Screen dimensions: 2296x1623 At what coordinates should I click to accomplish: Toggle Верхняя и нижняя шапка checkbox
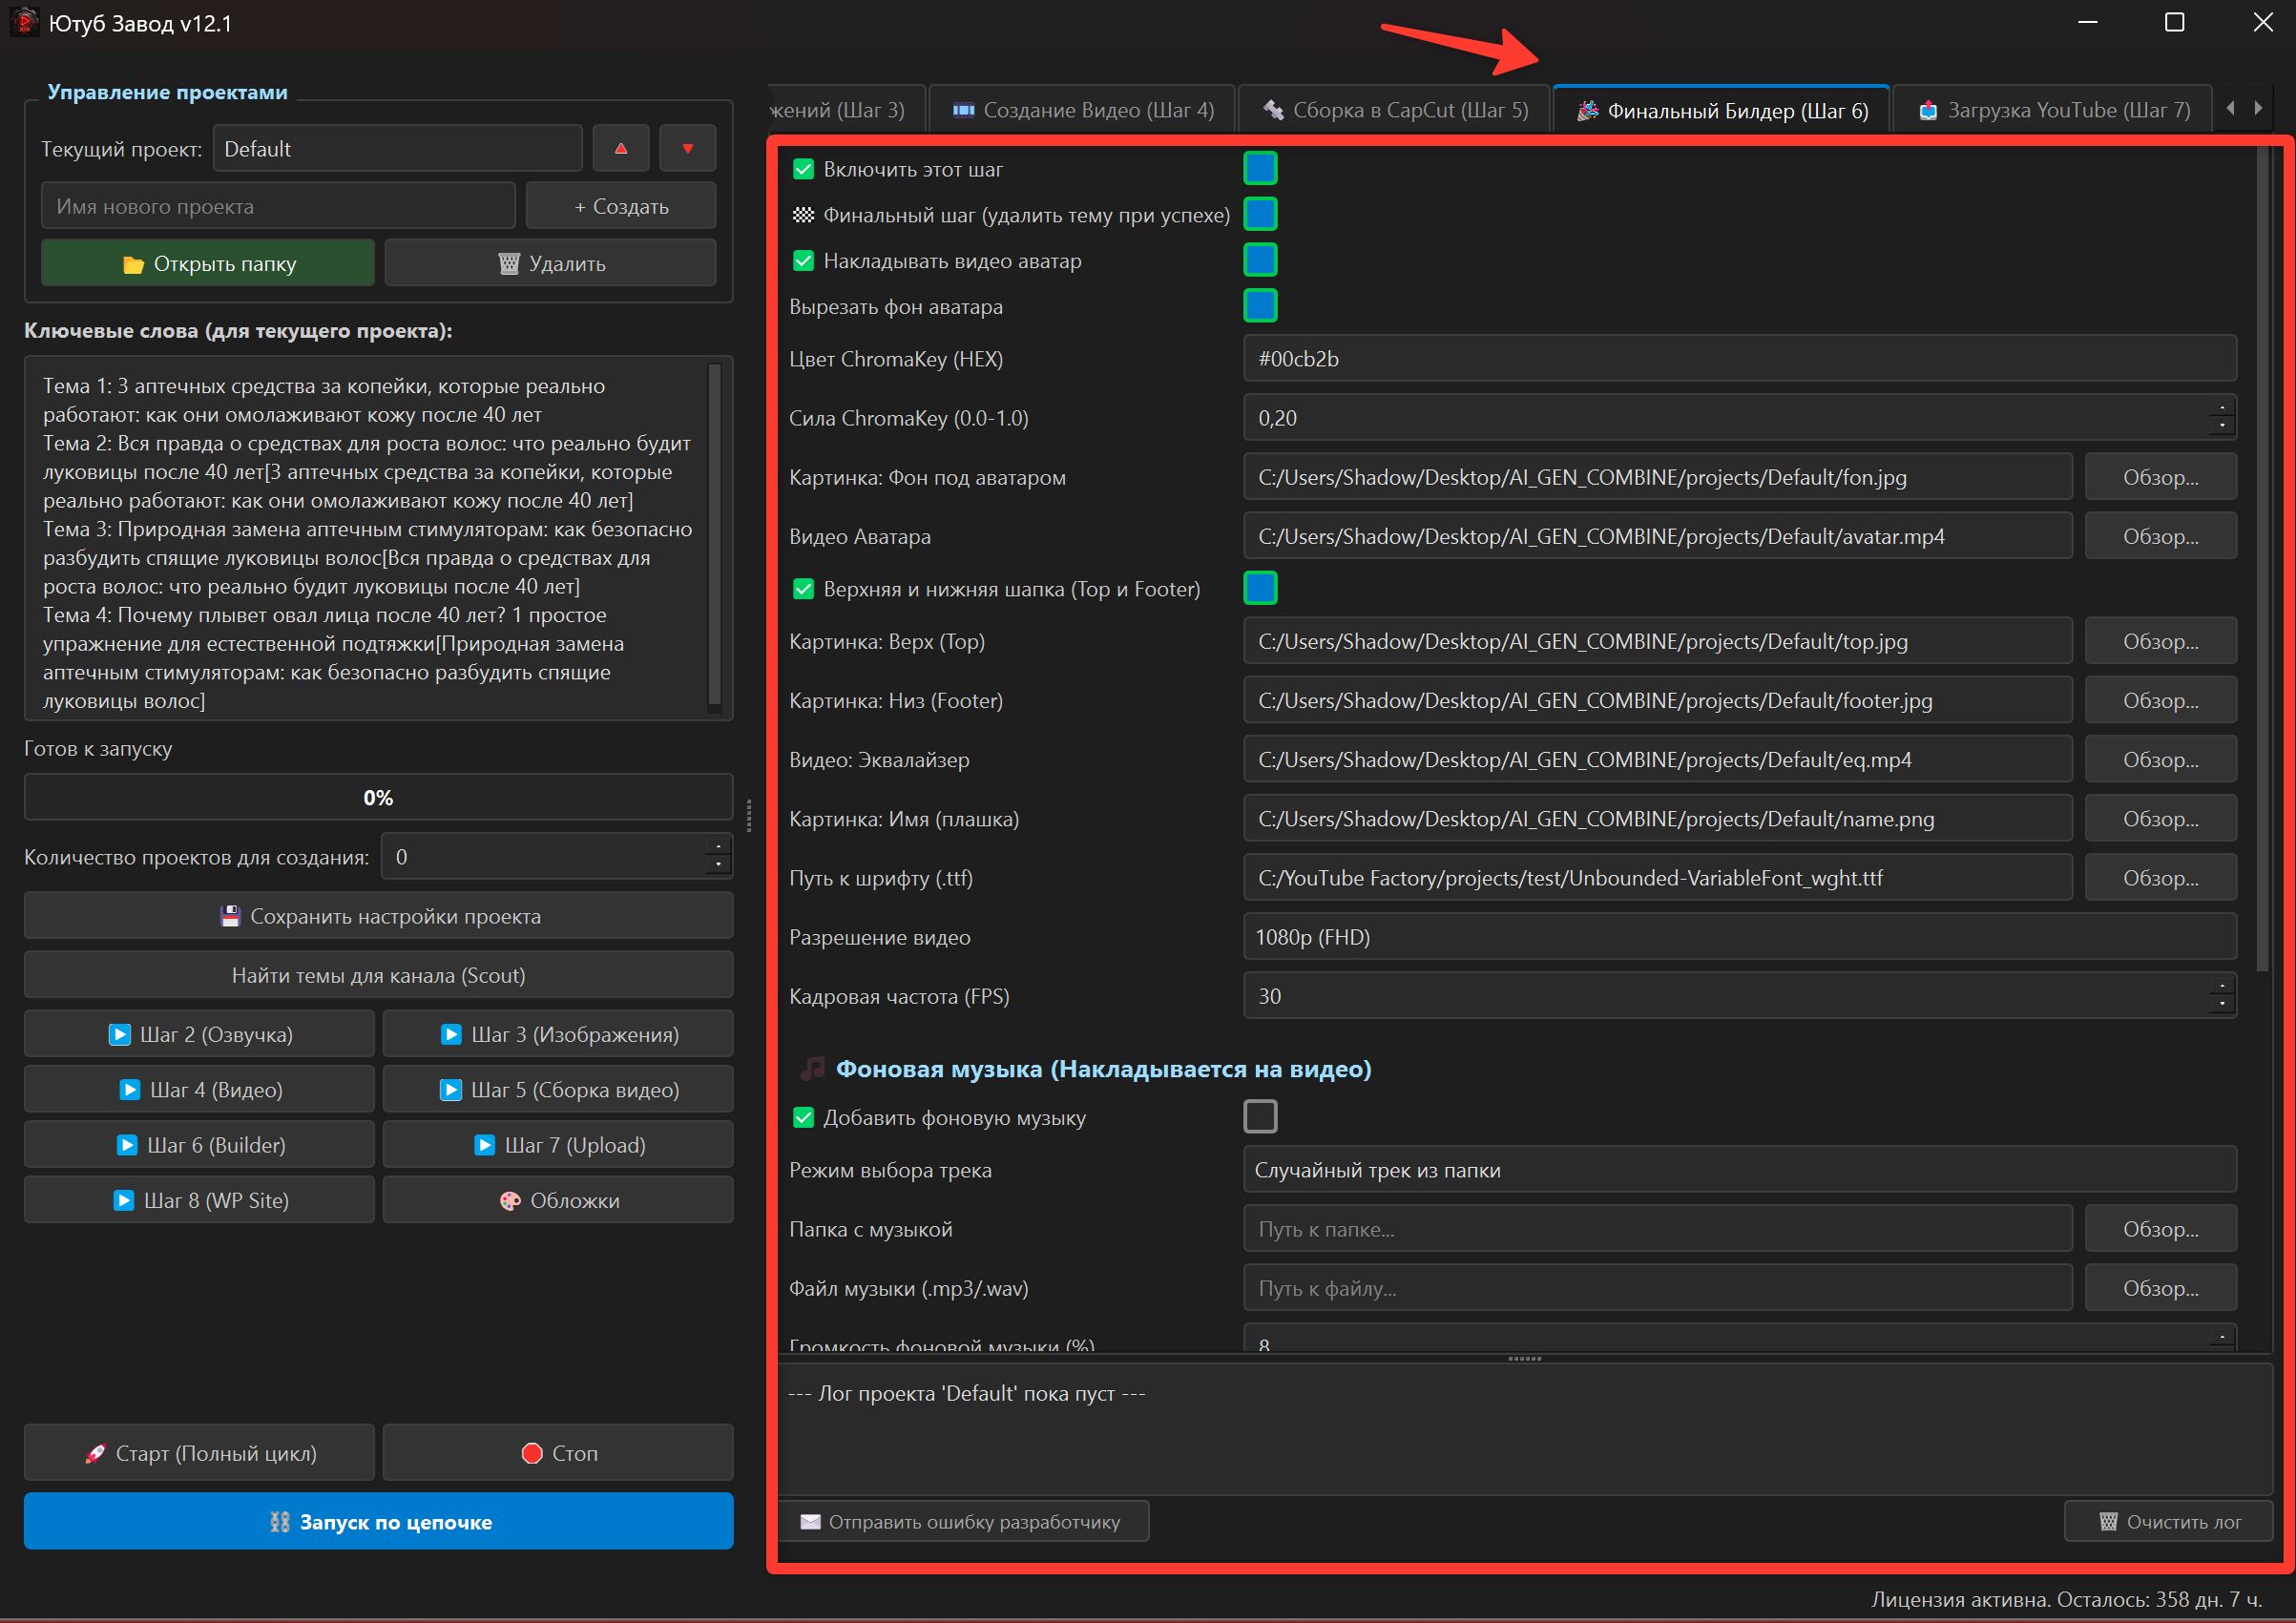(1260, 588)
